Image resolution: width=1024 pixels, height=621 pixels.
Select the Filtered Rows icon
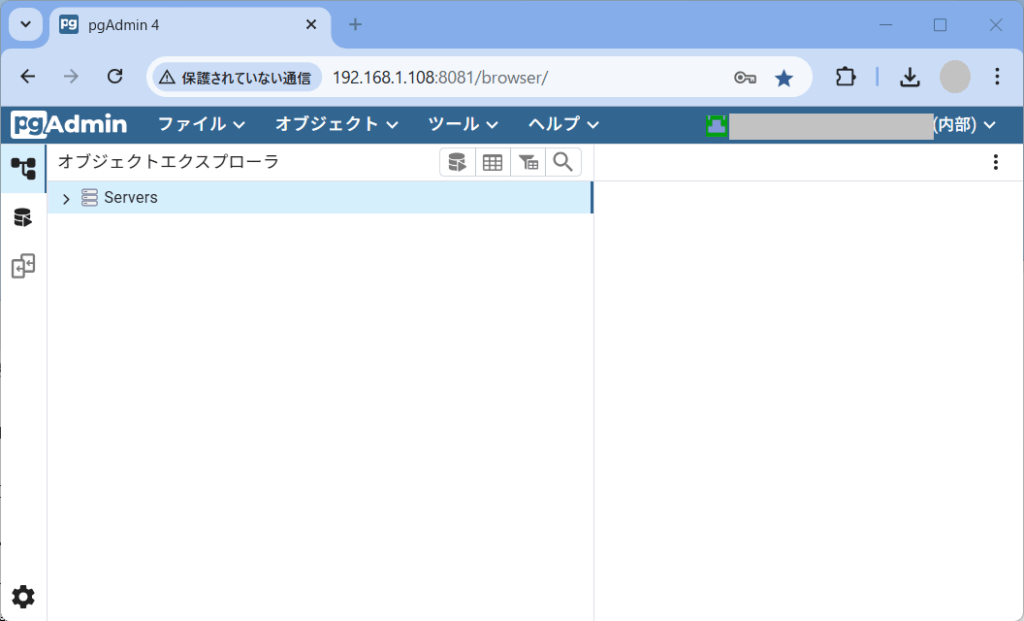[x=528, y=162]
